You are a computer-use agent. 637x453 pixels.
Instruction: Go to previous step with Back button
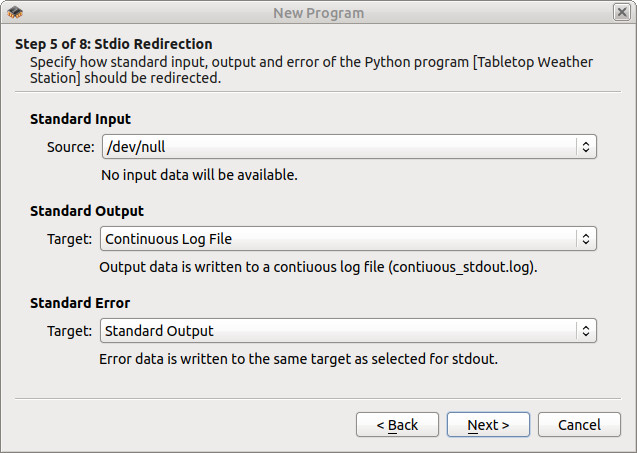[397, 425]
